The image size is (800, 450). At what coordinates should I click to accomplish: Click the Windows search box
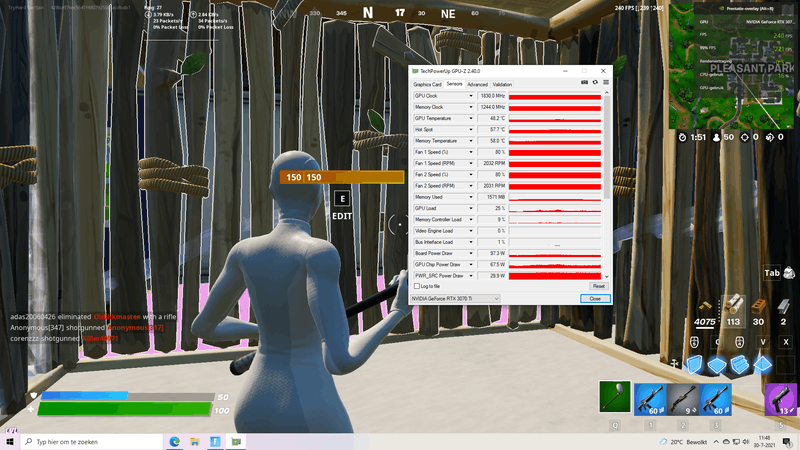[91, 441]
